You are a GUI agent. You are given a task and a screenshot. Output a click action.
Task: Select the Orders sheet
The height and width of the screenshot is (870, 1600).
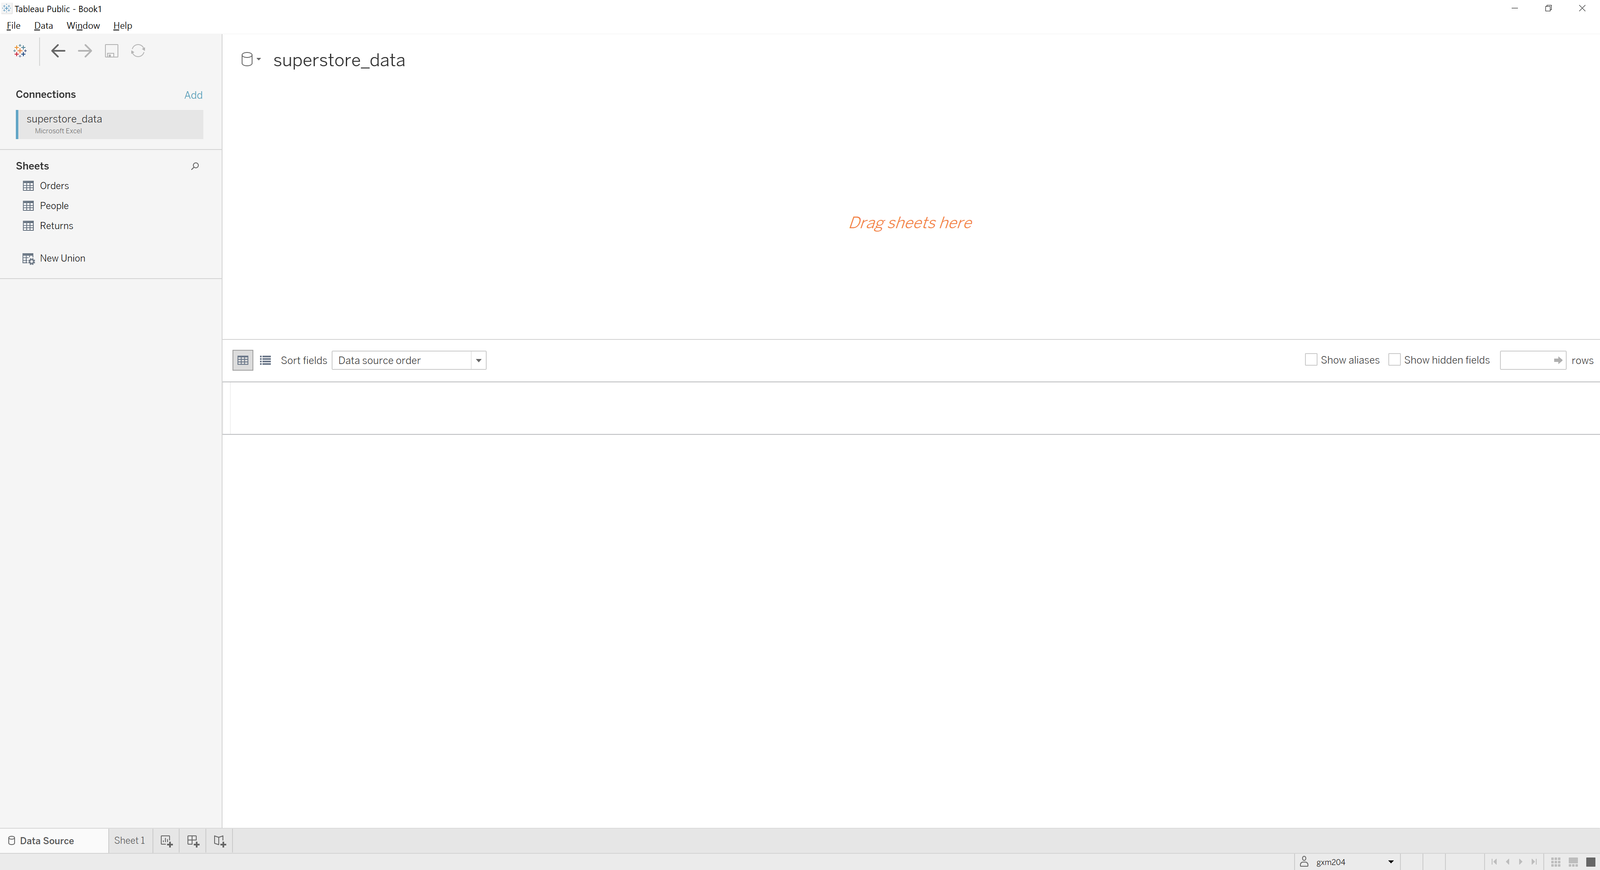tap(54, 186)
